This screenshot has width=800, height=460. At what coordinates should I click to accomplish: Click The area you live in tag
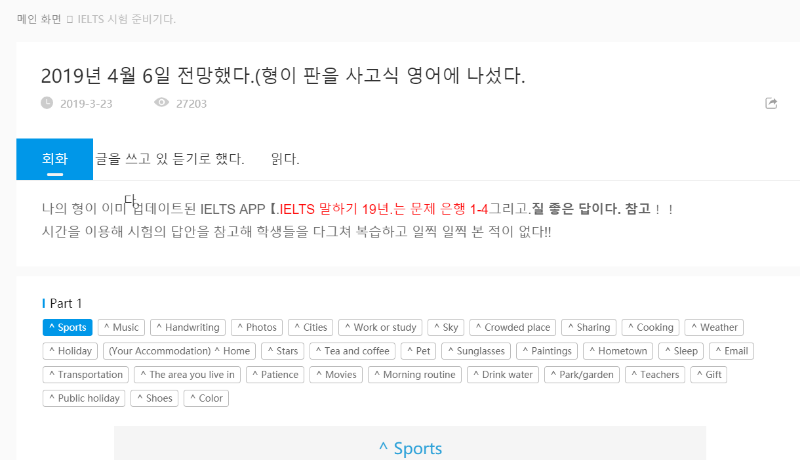click(x=187, y=374)
